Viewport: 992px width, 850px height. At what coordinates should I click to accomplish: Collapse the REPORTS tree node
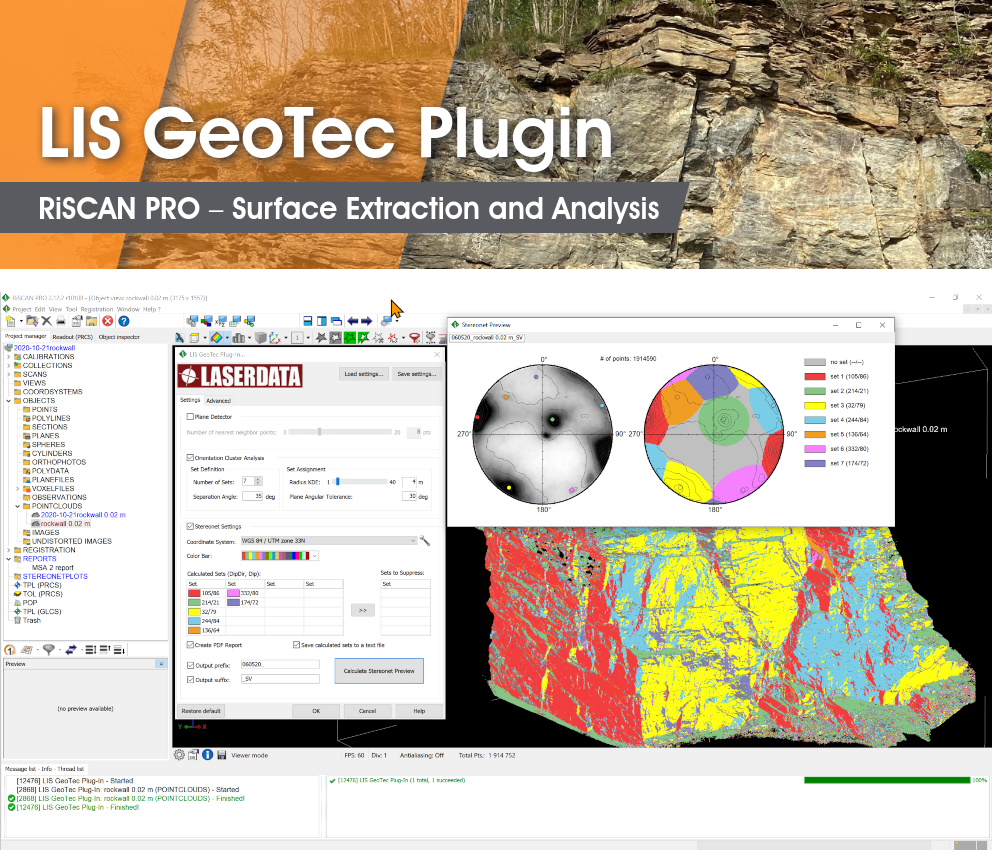click(x=9, y=559)
